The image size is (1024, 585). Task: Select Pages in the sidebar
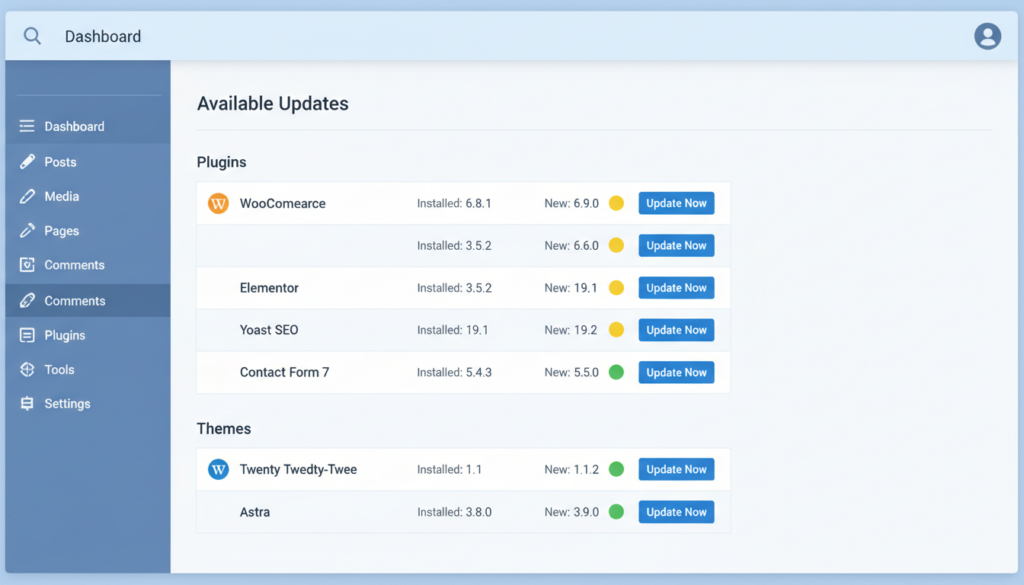pyautogui.click(x=88, y=230)
